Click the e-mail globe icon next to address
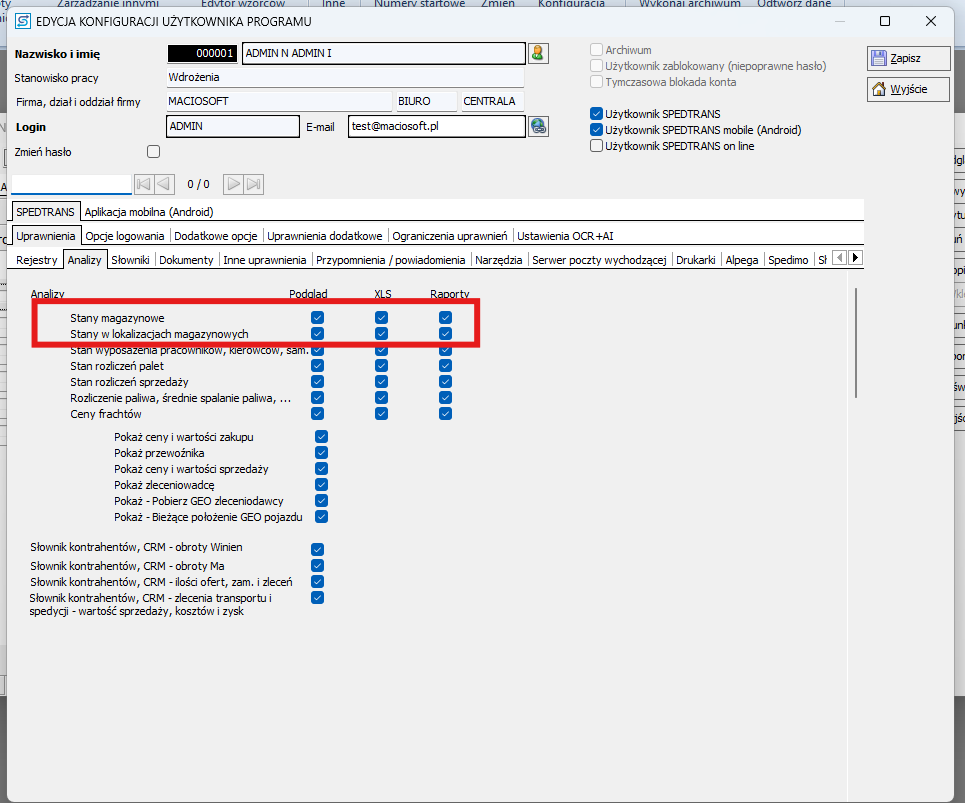Screen dimensions: 965x803 point(538,126)
